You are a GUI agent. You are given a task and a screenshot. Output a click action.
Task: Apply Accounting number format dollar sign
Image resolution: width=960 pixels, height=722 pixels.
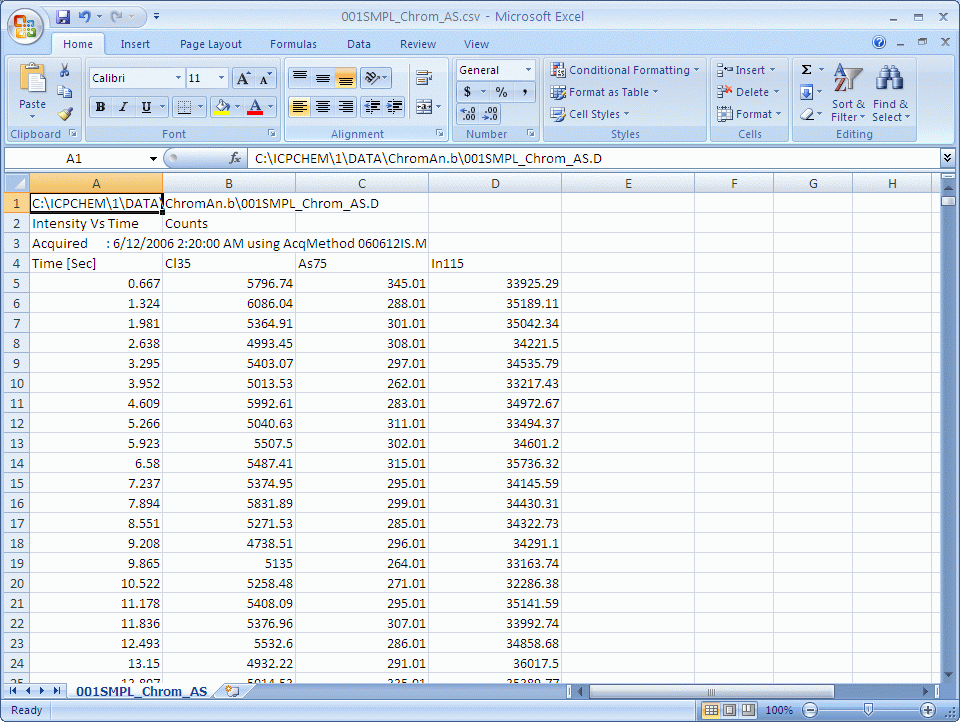[x=467, y=92]
